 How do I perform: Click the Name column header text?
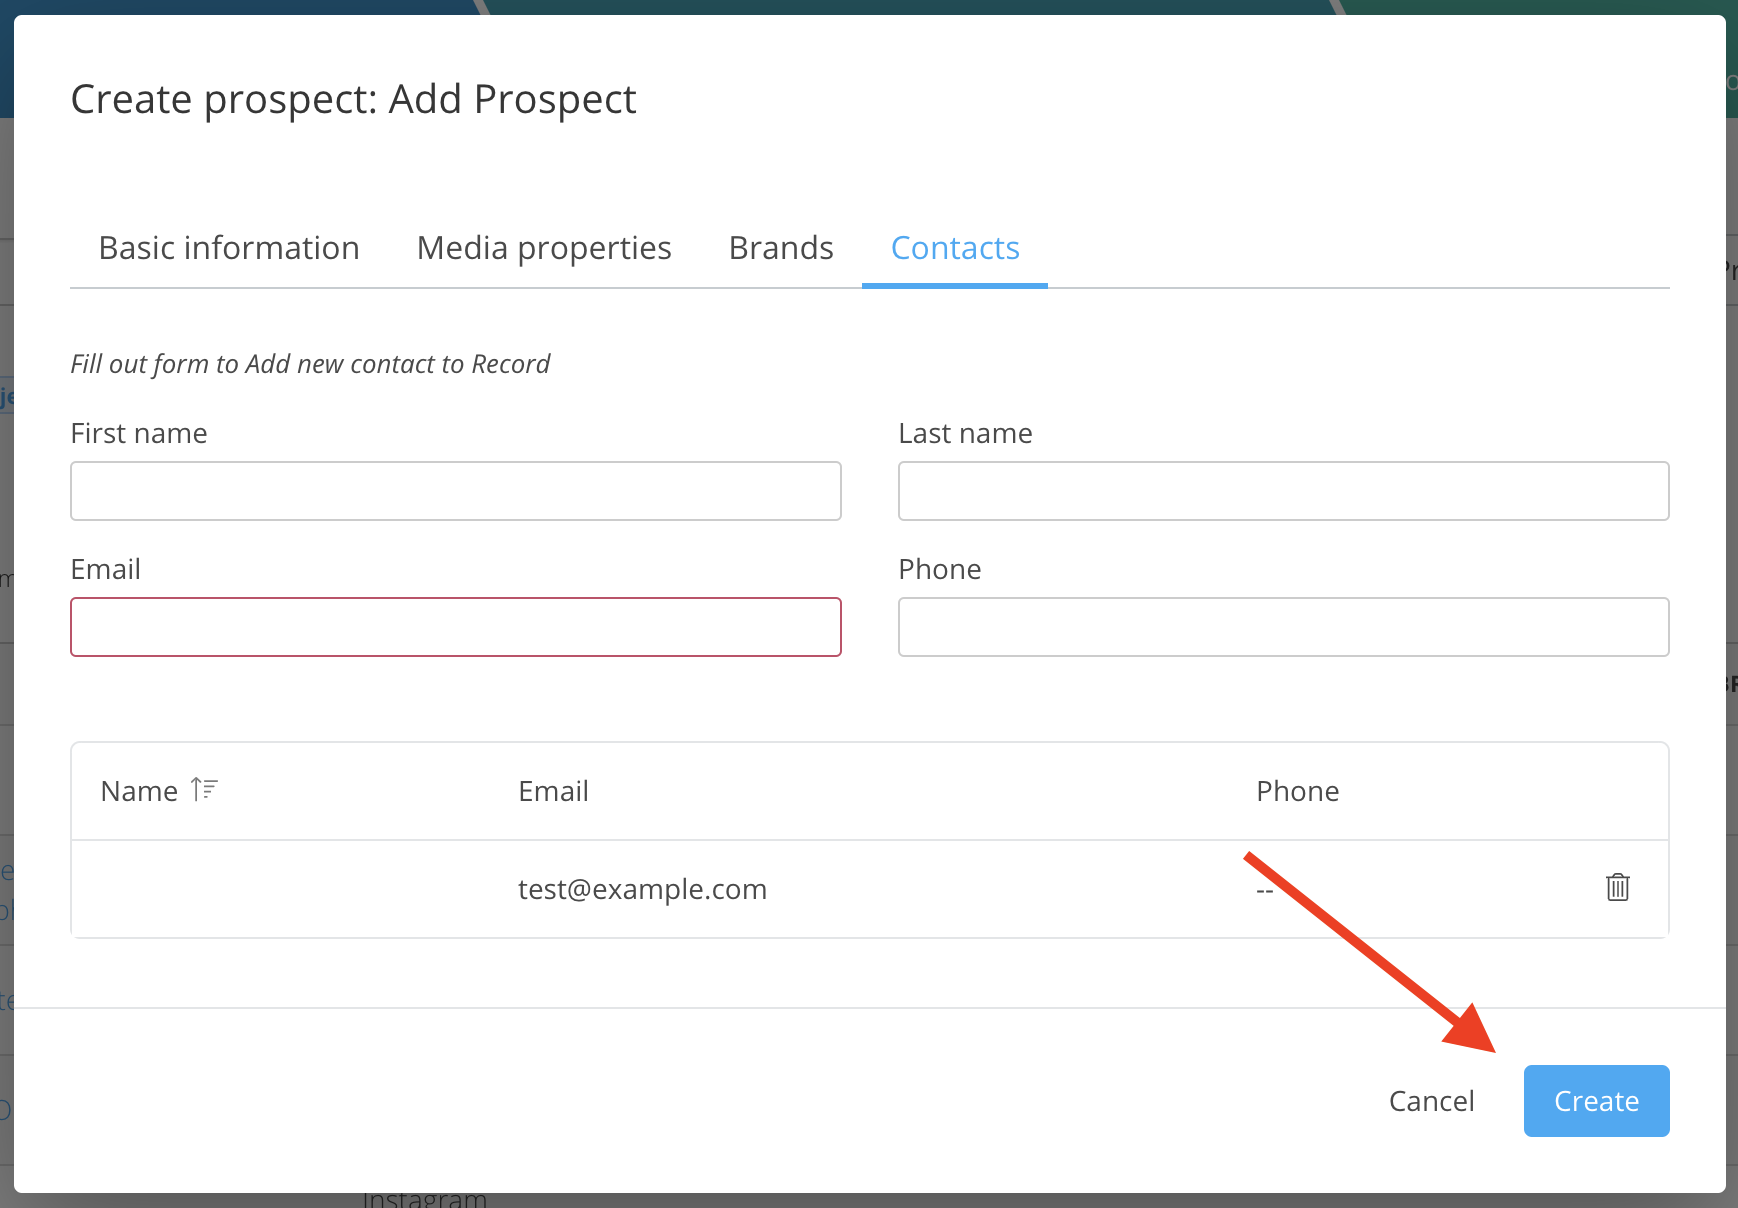pyautogui.click(x=139, y=791)
